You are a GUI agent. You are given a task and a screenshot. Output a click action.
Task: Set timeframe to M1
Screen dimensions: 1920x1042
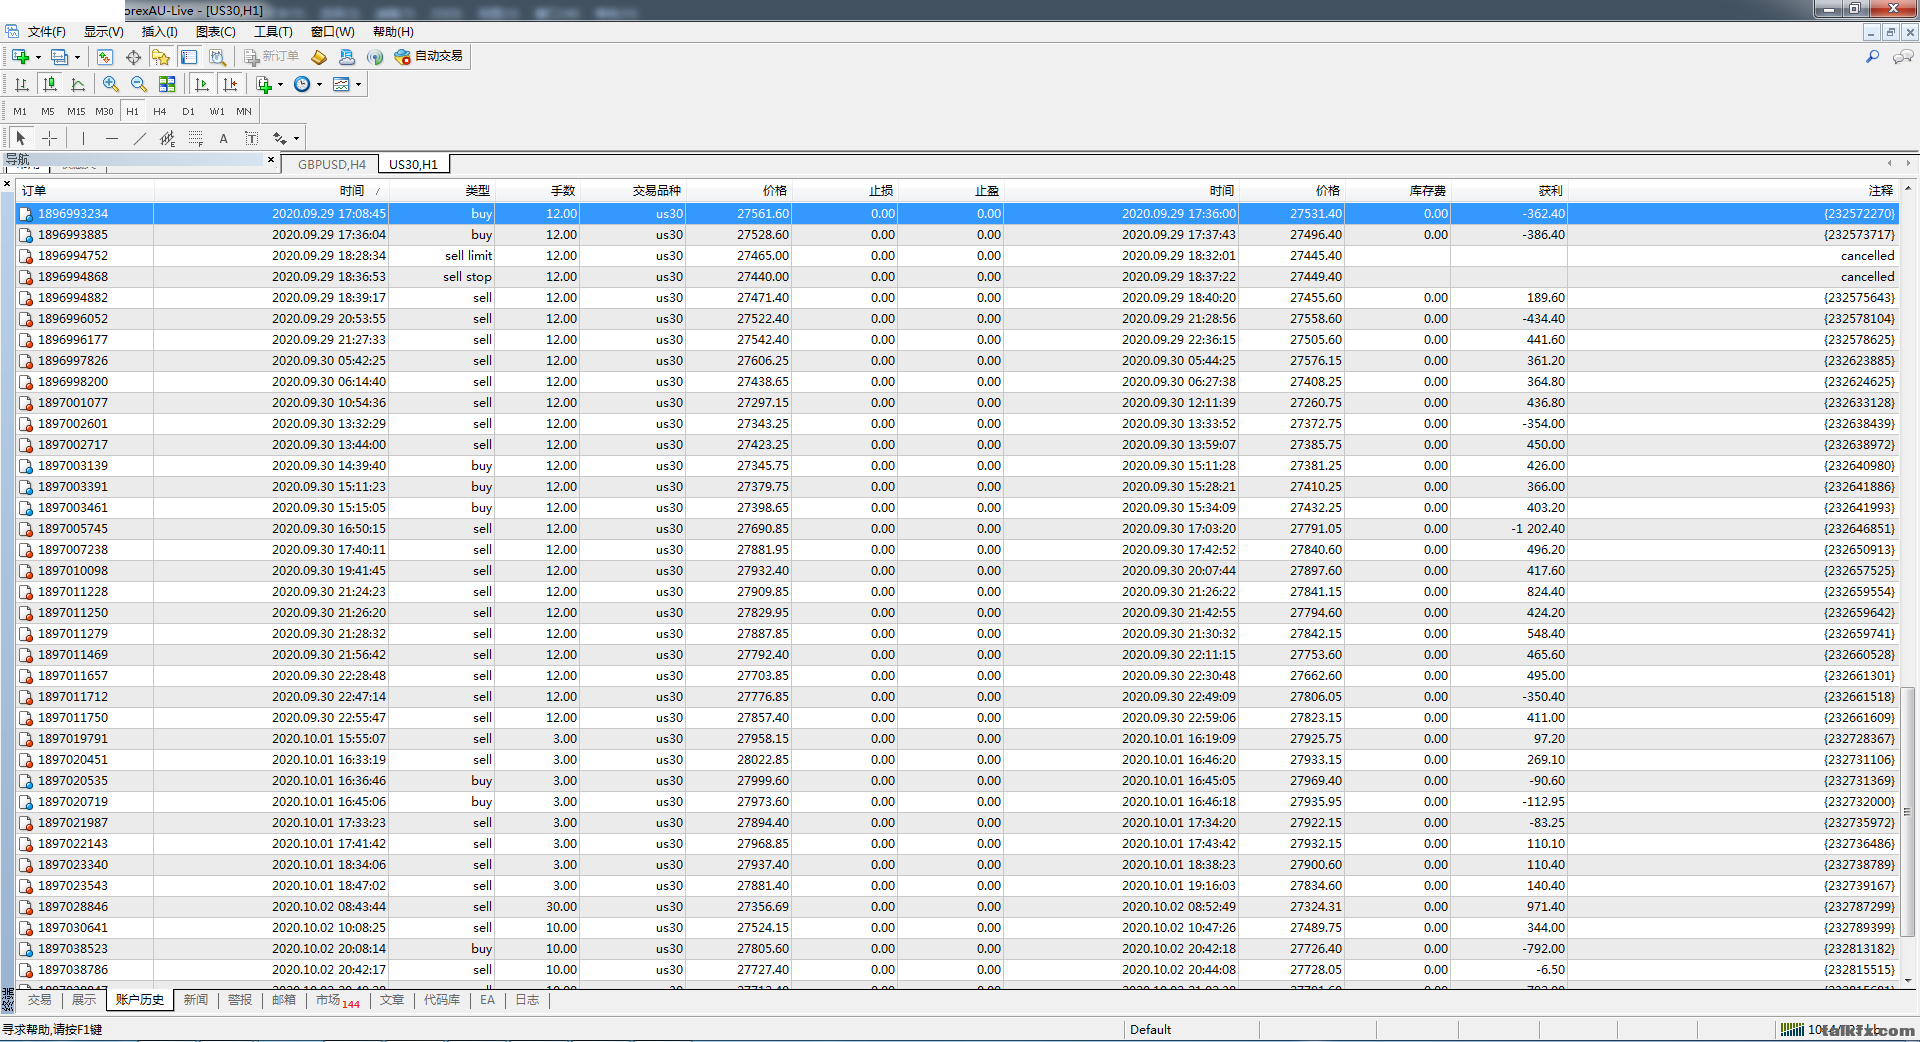[20, 111]
